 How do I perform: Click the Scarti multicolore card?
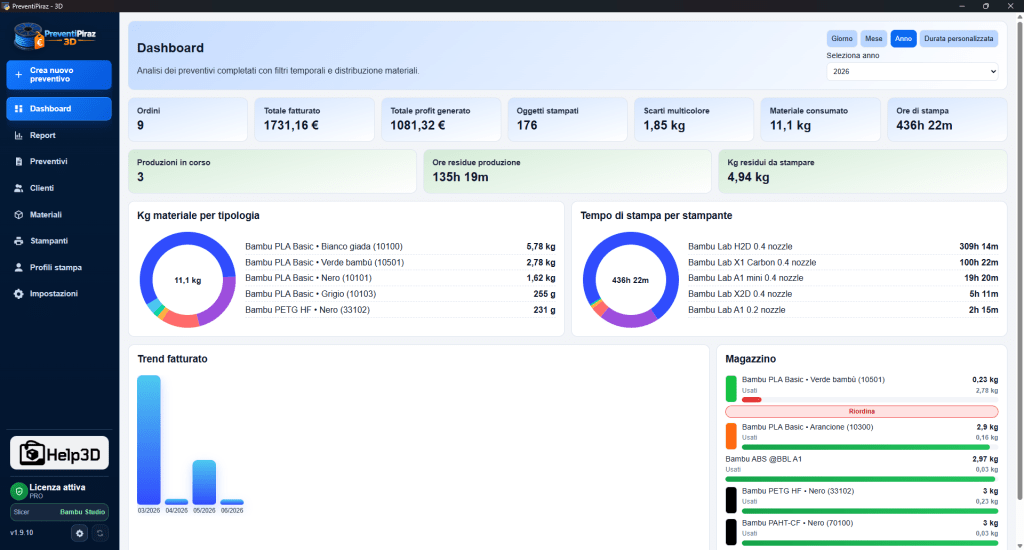(694, 120)
